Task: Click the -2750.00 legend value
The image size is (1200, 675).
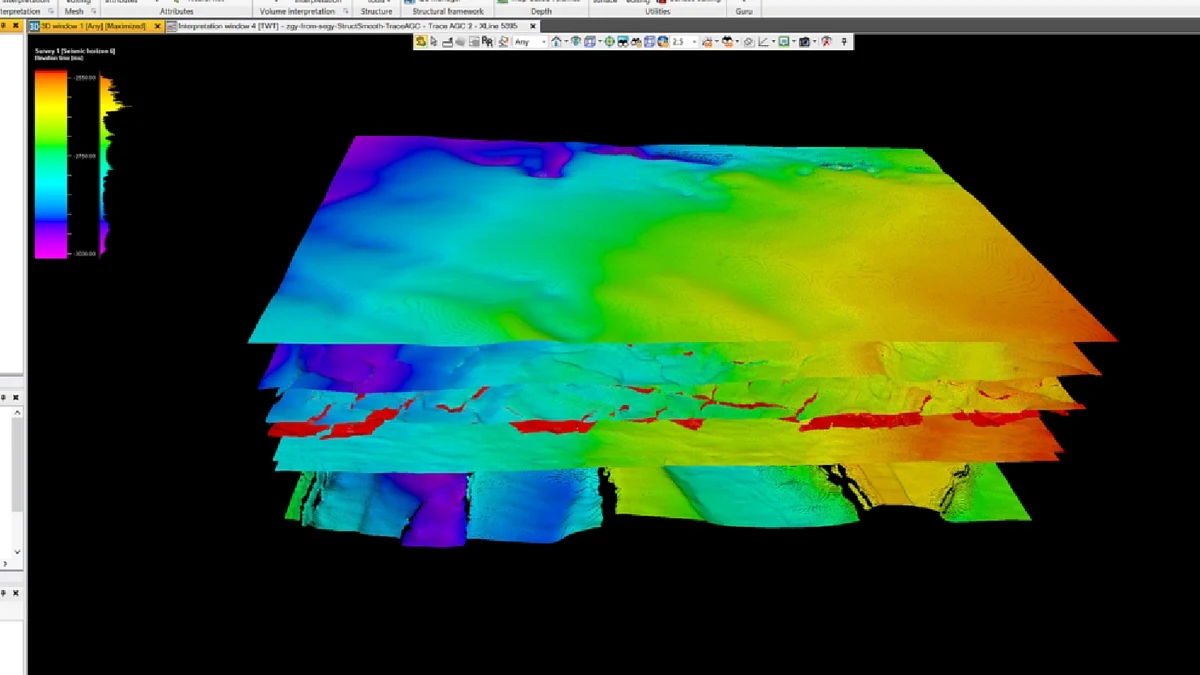Action: click(83, 157)
